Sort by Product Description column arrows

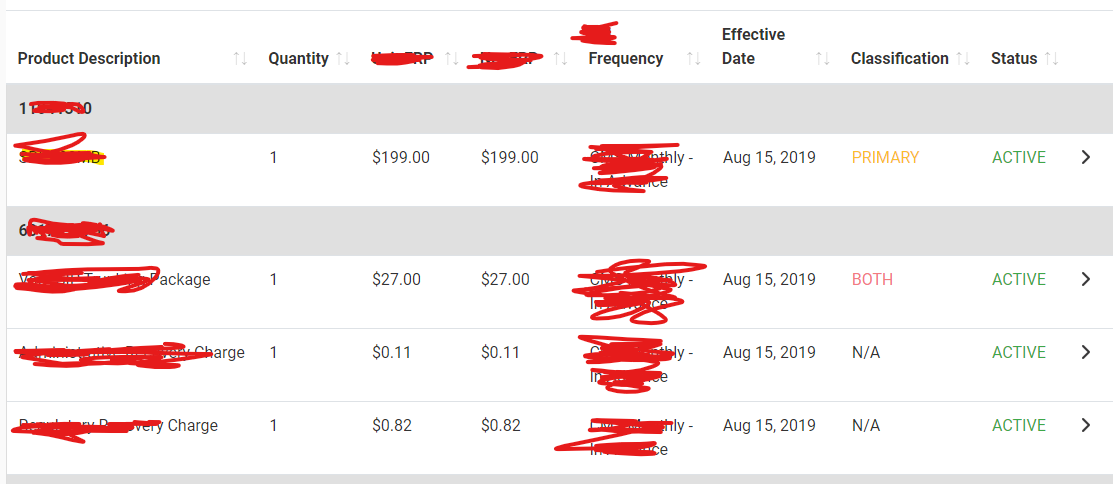pyautogui.click(x=241, y=59)
